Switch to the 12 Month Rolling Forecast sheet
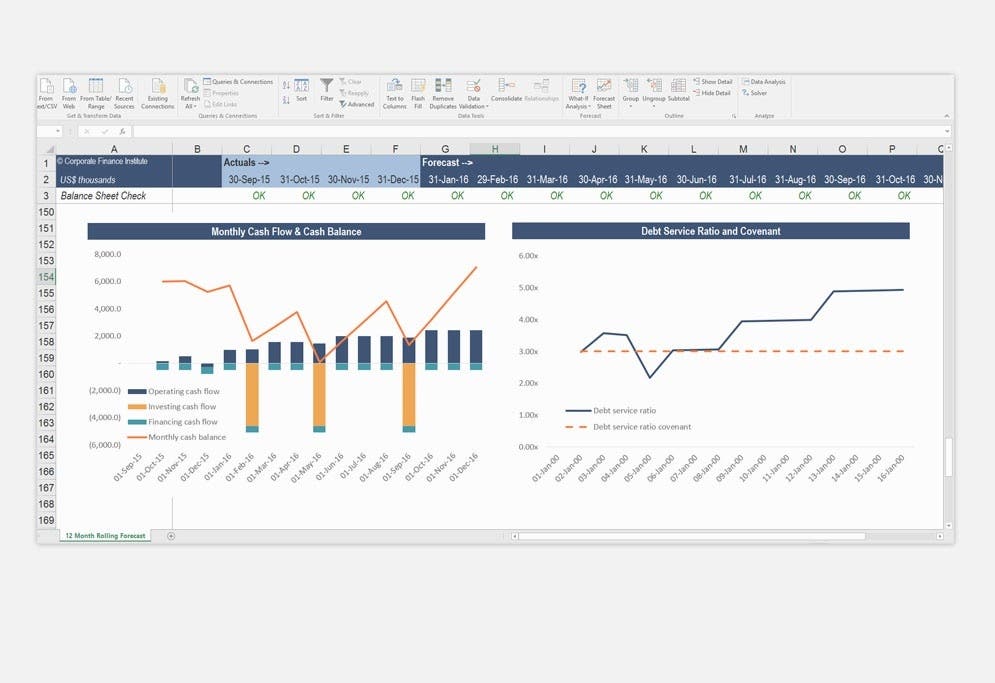The image size is (995, 683). click(103, 535)
